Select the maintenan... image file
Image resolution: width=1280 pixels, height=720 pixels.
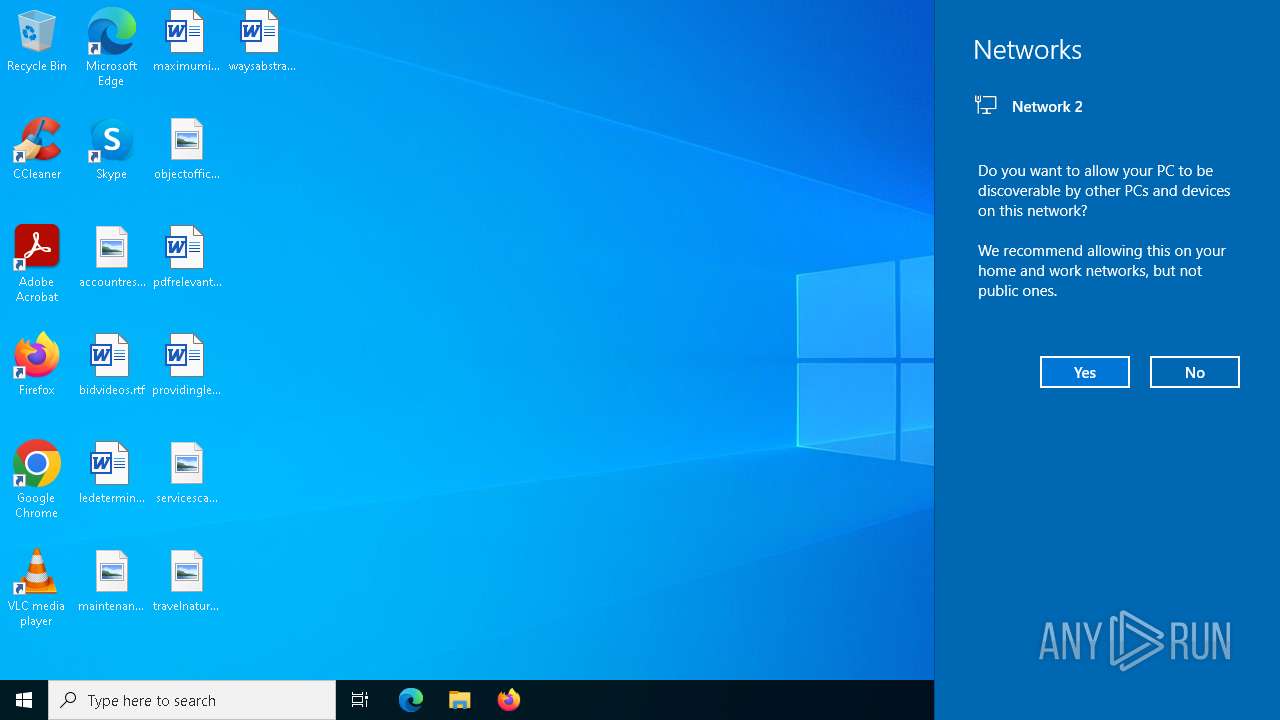tap(111, 581)
